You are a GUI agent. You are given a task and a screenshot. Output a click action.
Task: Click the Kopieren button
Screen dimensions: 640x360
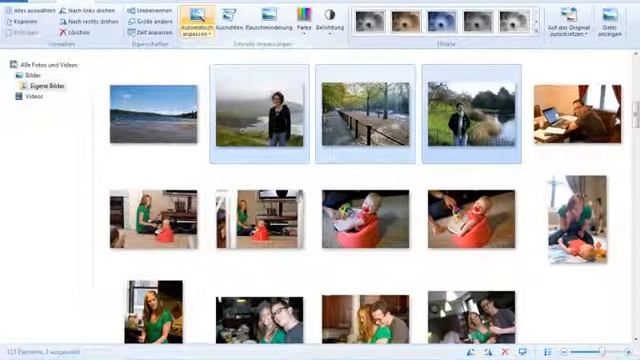pyautogui.click(x=22, y=21)
